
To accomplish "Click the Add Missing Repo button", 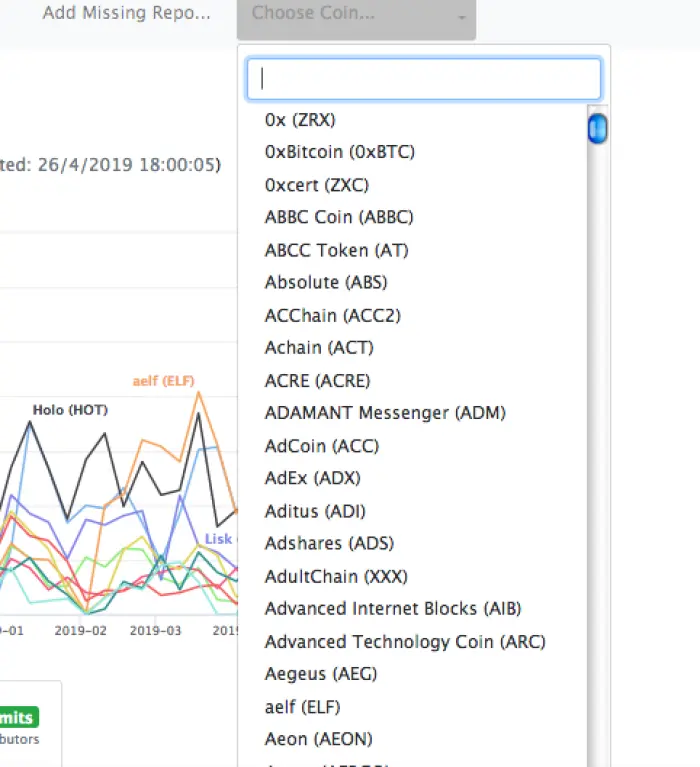I will [x=126, y=13].
